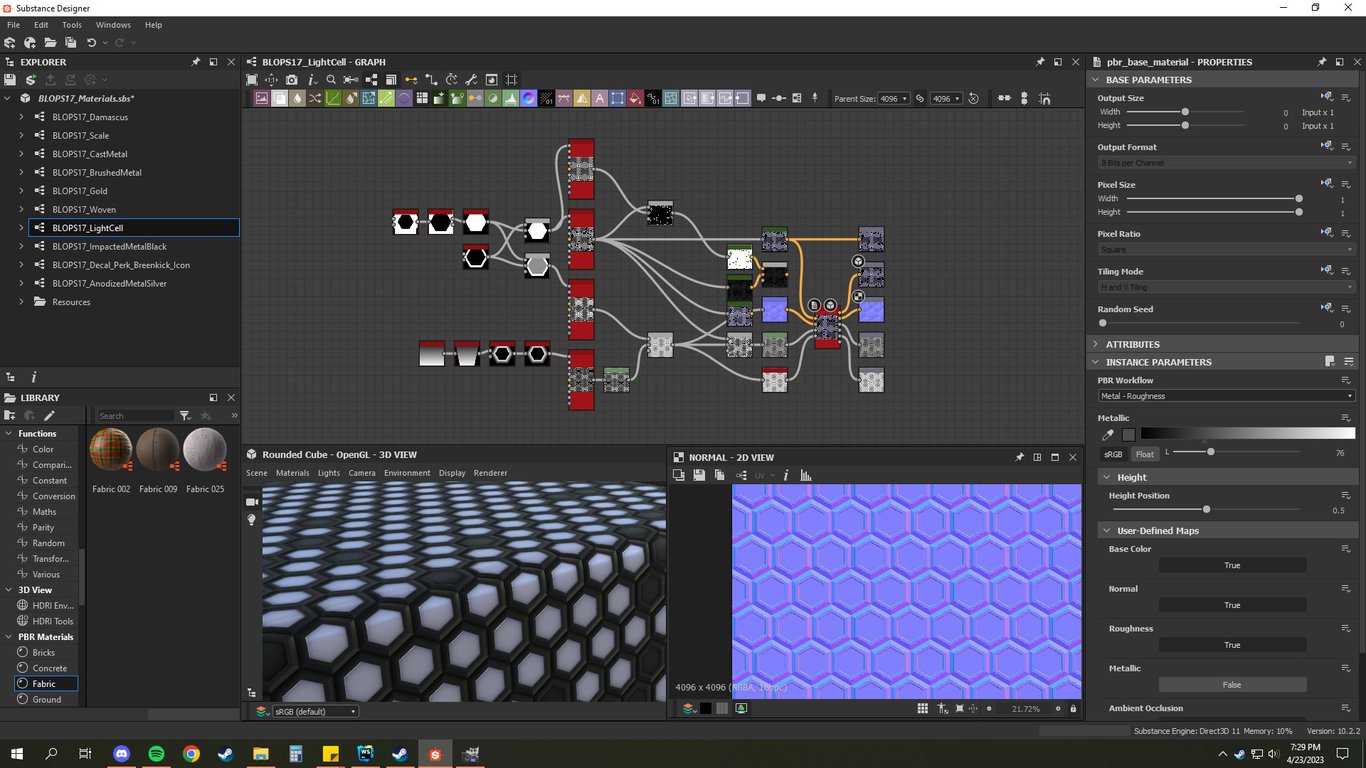Expand the BLOPS17_Gold tree item

tap(21, 191)
